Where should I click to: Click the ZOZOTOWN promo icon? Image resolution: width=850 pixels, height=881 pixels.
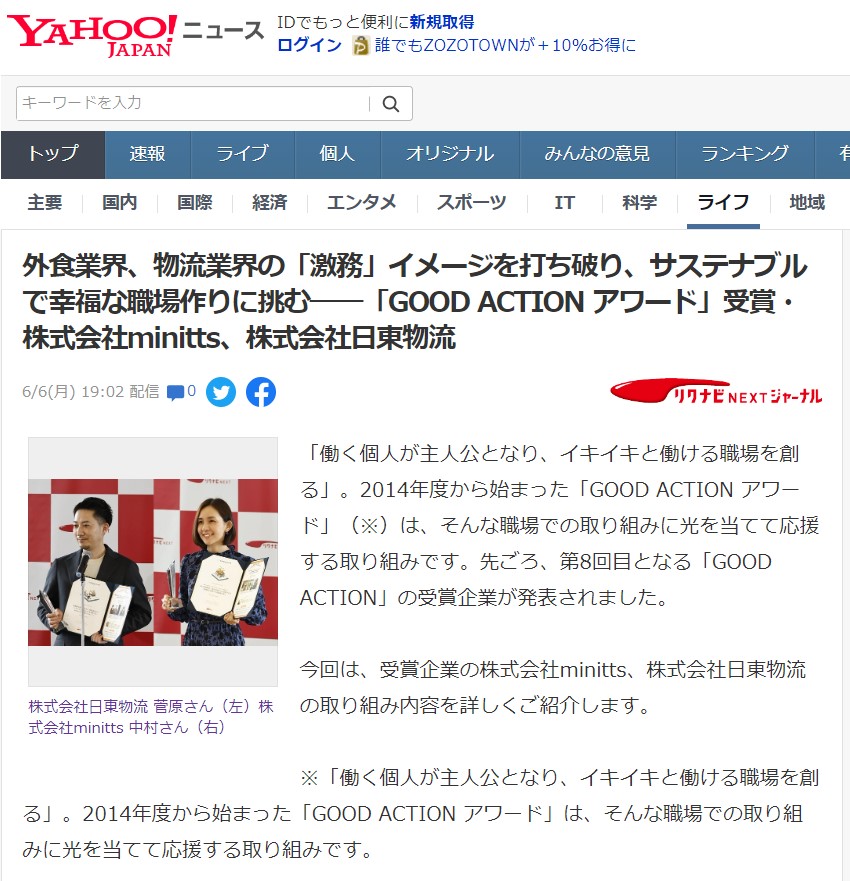point(360,46)
